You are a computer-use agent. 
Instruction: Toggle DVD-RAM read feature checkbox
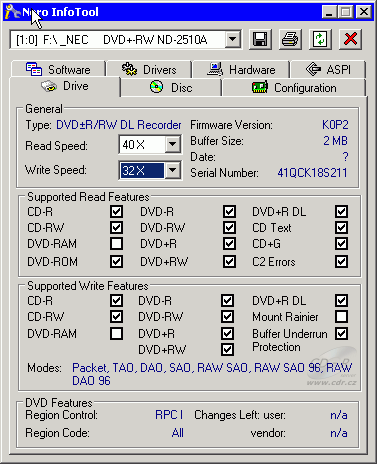(x=116, y=244)
